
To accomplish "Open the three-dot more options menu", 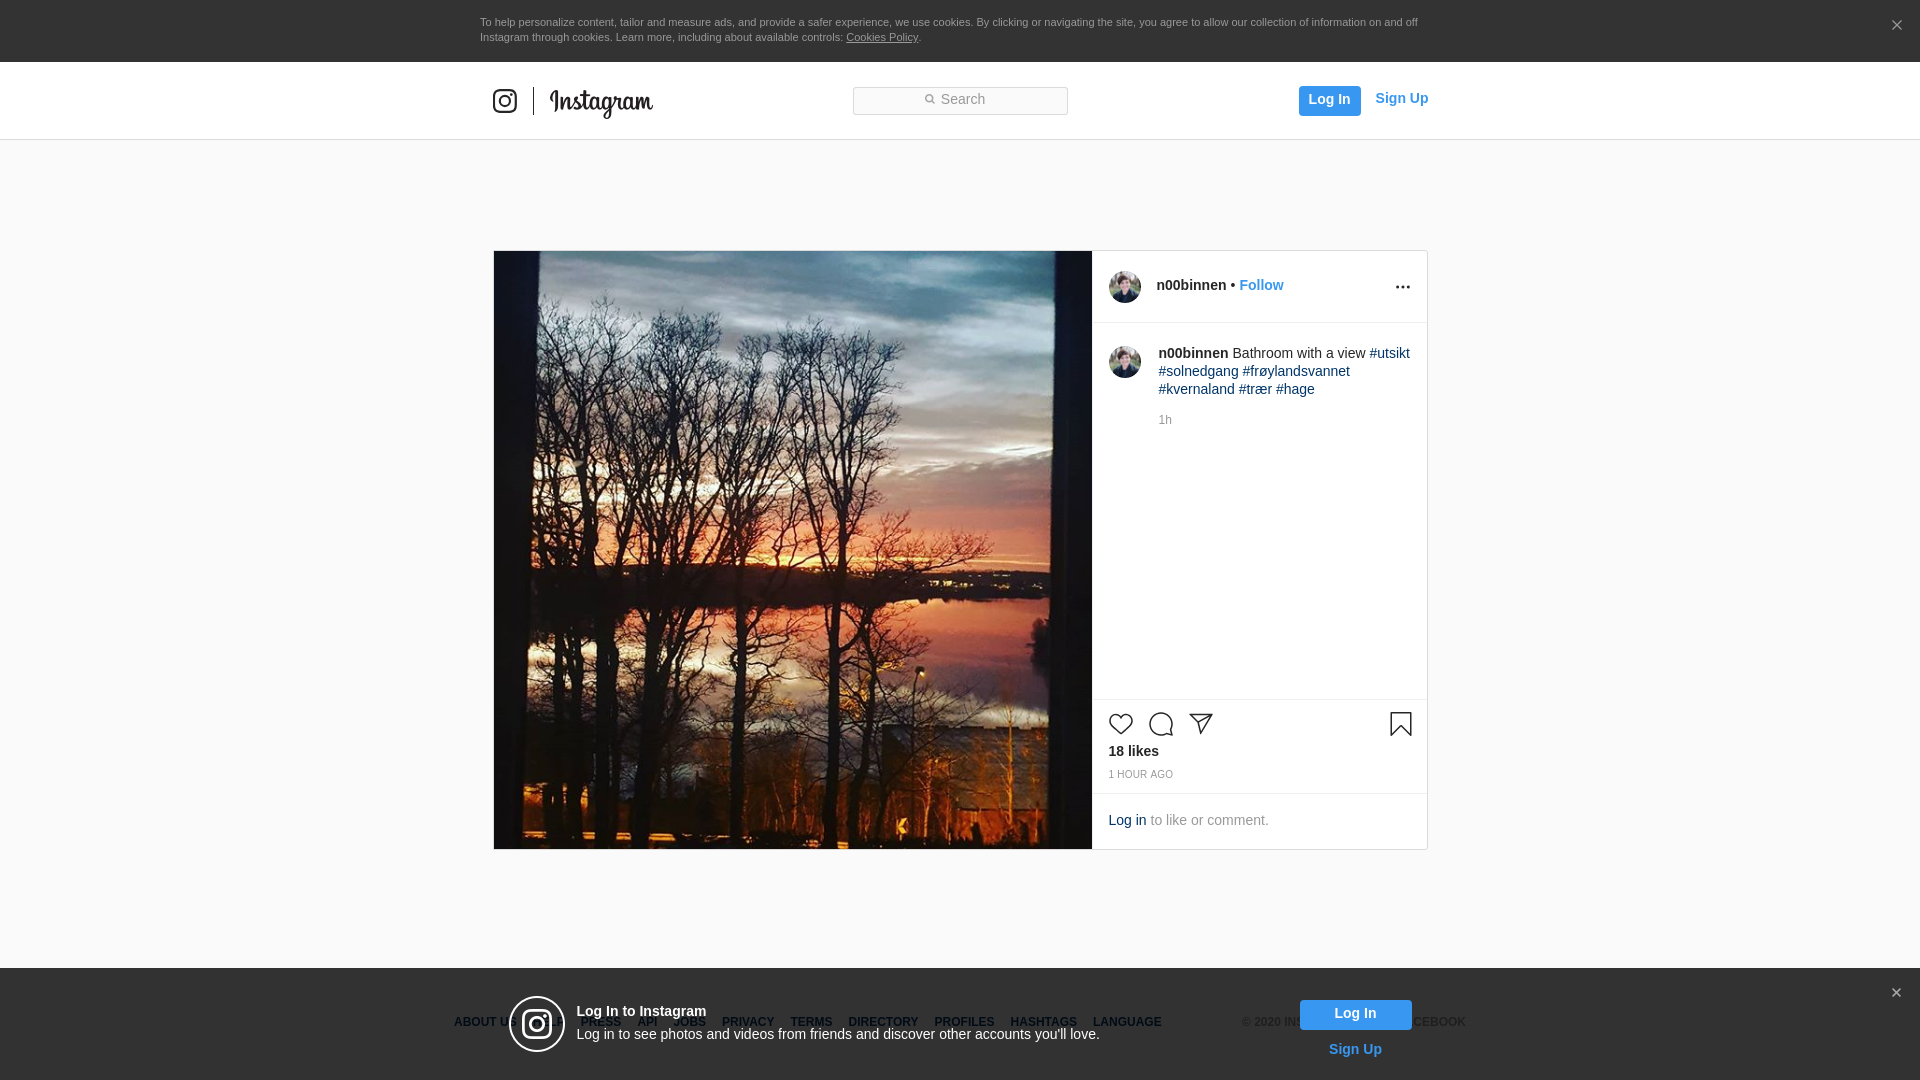I will point(1402,287).
